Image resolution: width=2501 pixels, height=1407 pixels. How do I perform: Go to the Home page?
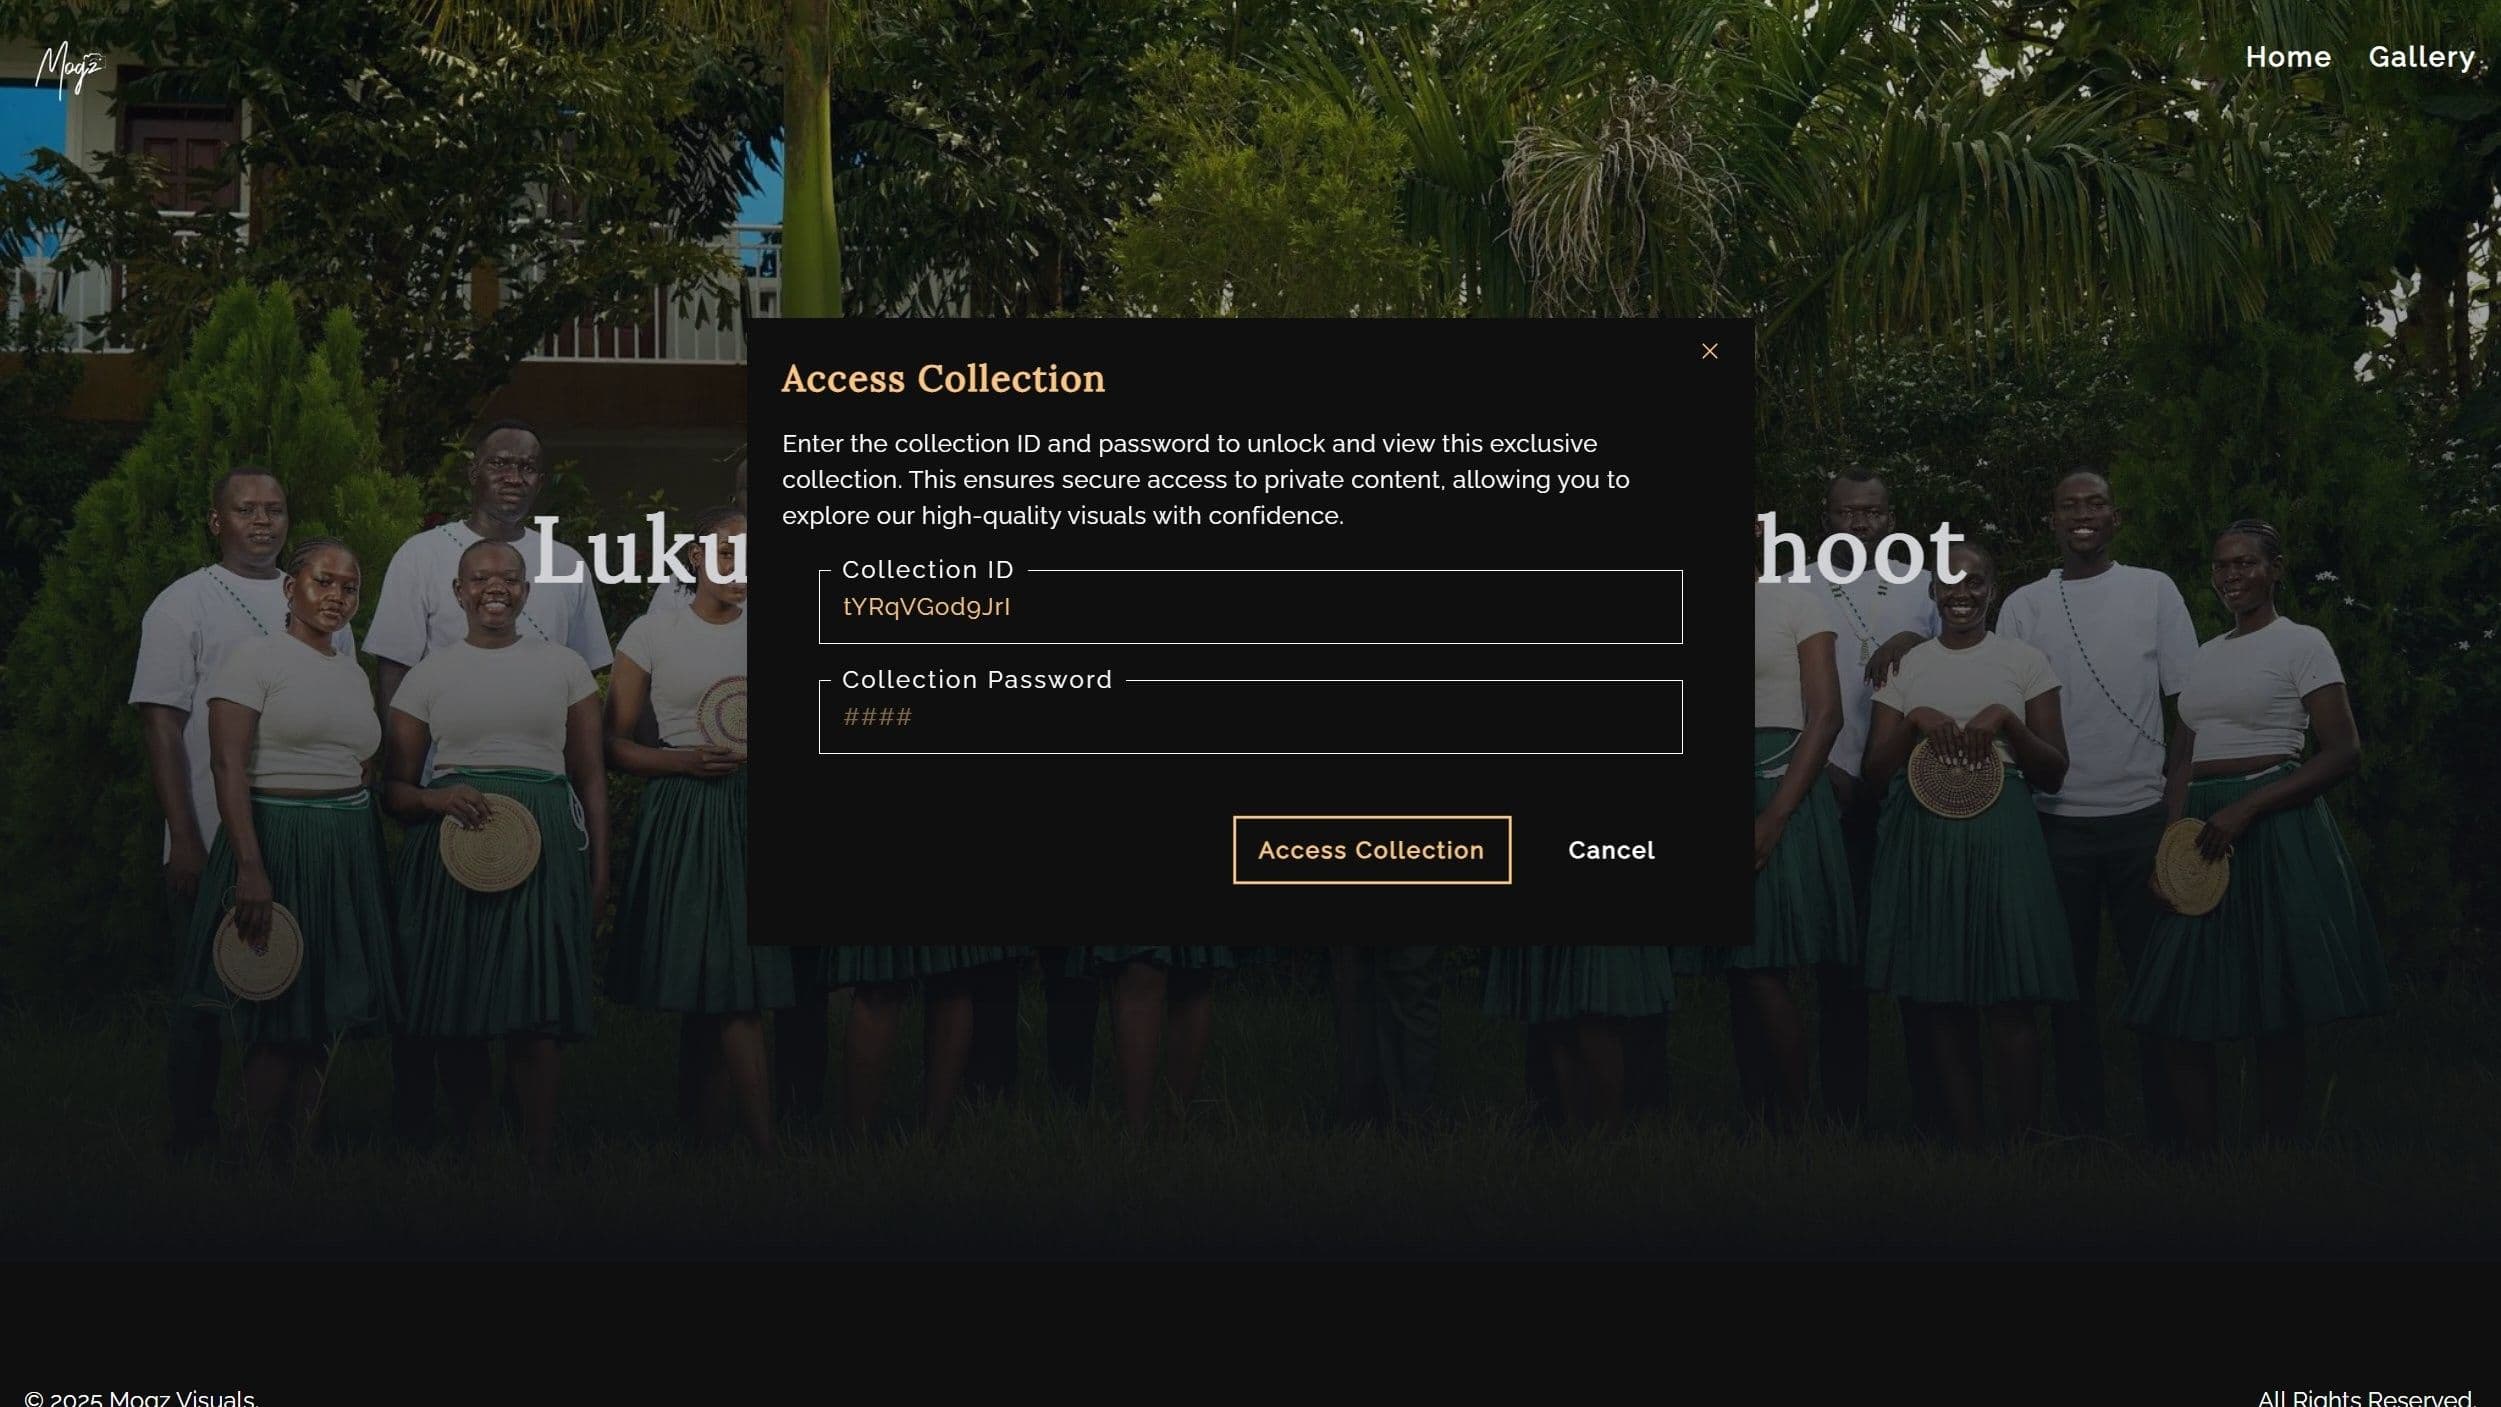click(x=2287, y=57)
